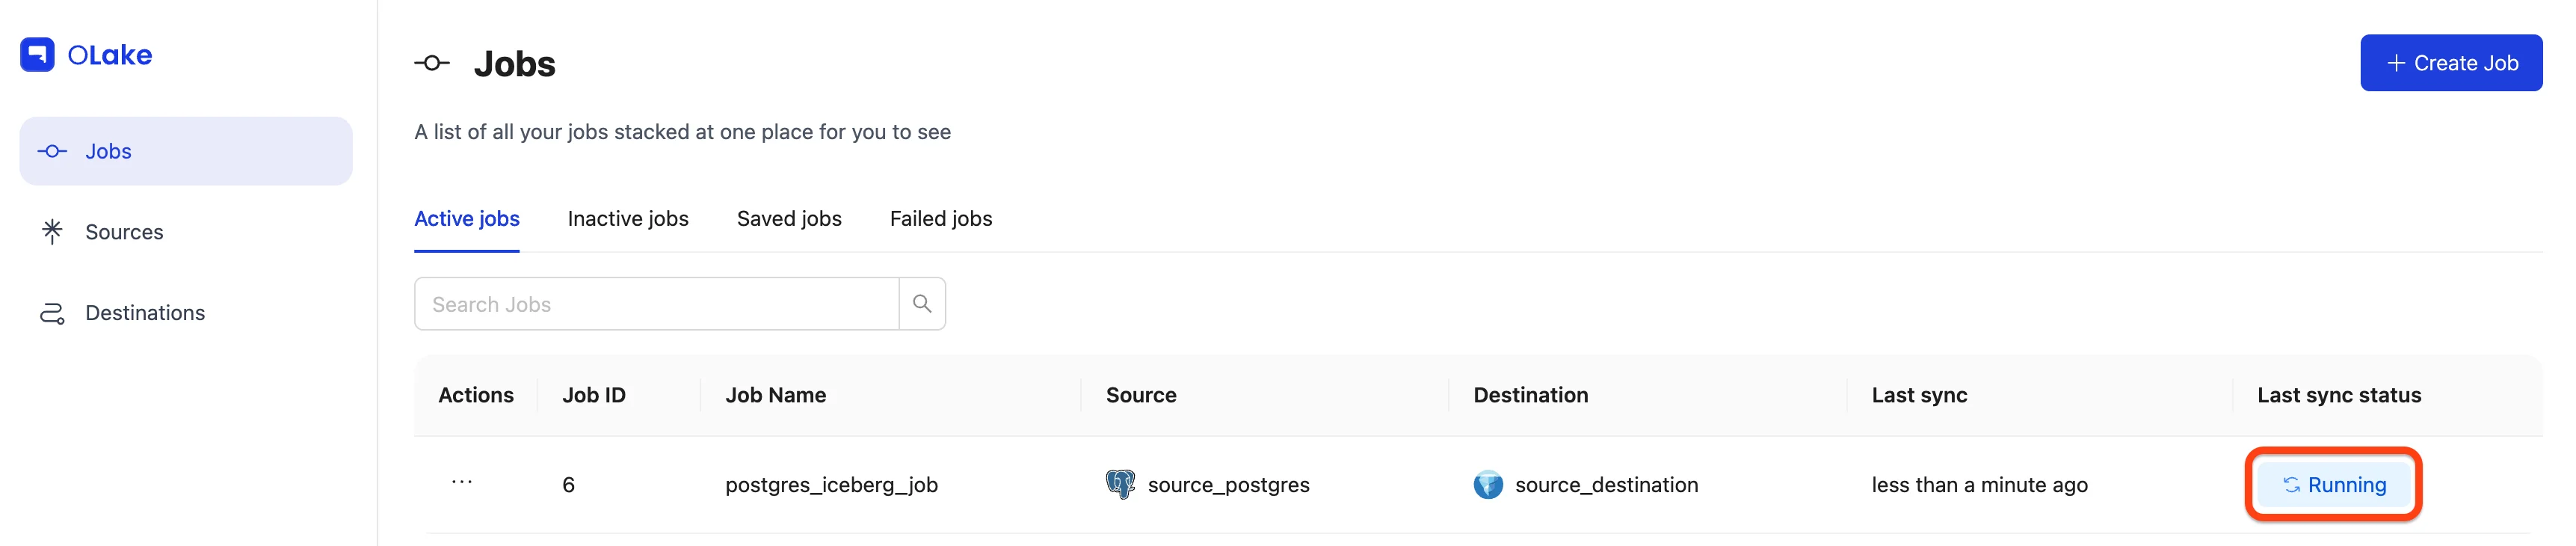Image resolution: width=2576 pixels, height=546 pixels.
Task: Click the search magnifier icon
Action: click(921, 304)
